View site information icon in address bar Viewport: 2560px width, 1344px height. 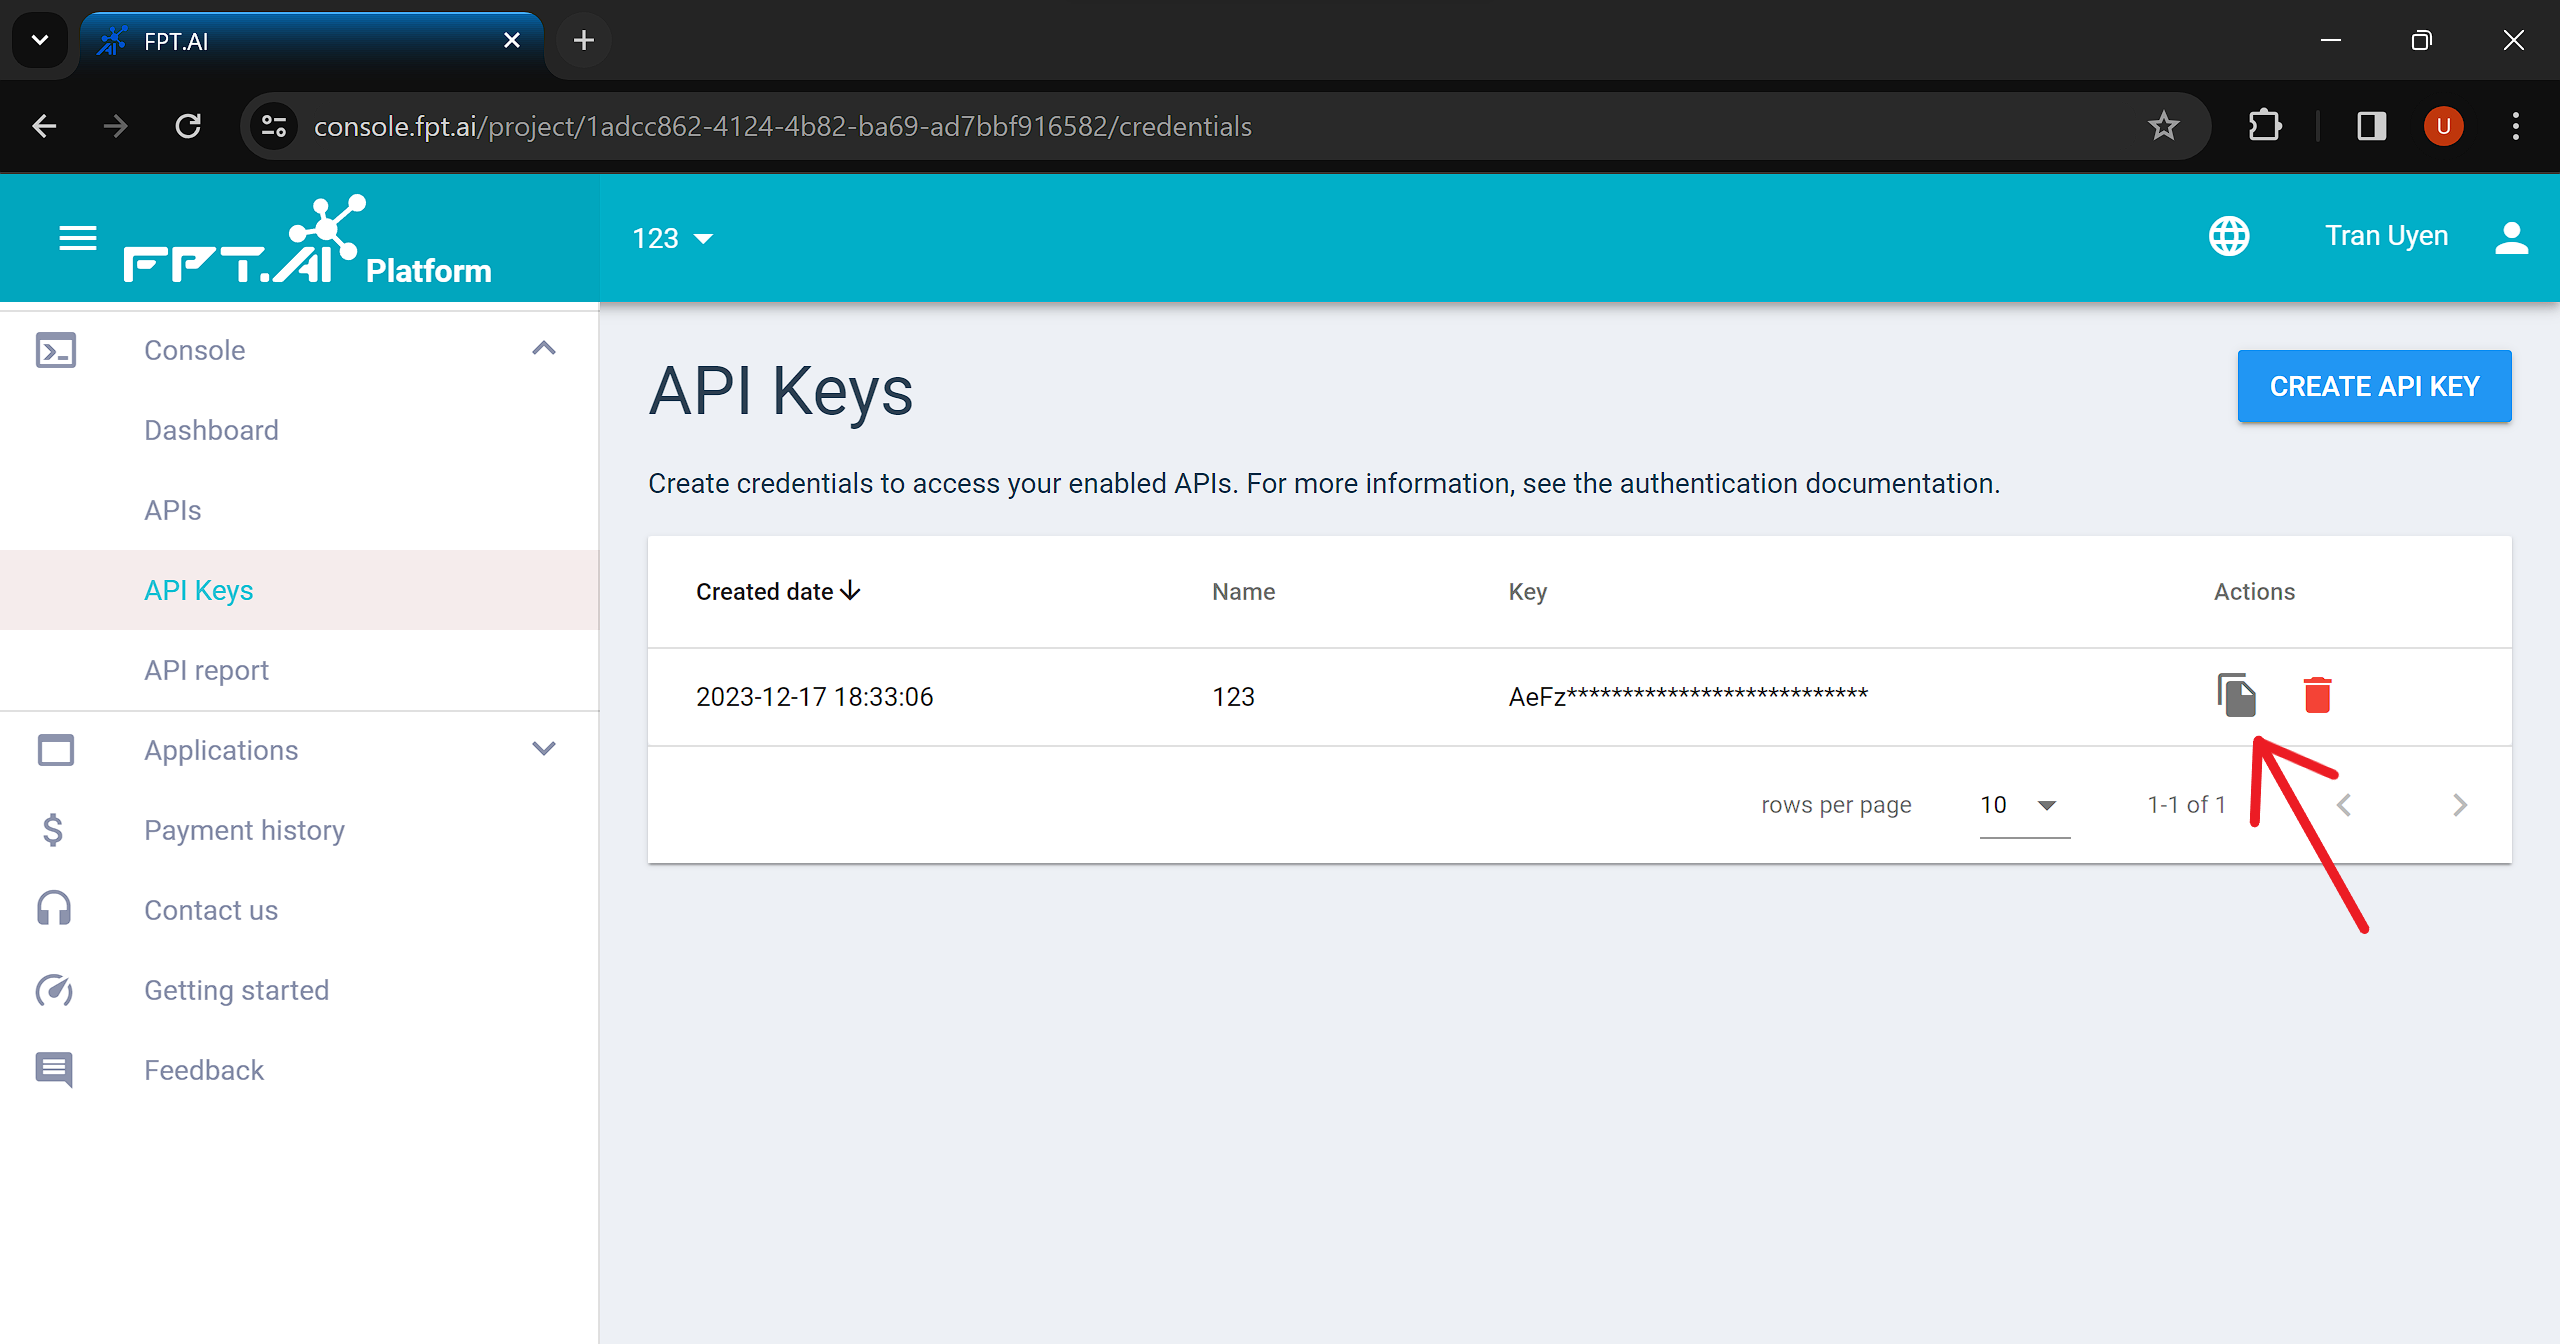pos(273,126)
